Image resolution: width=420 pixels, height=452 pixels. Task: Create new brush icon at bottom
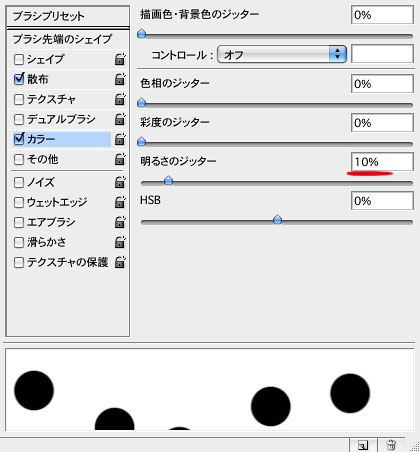(x=363, y=445)
